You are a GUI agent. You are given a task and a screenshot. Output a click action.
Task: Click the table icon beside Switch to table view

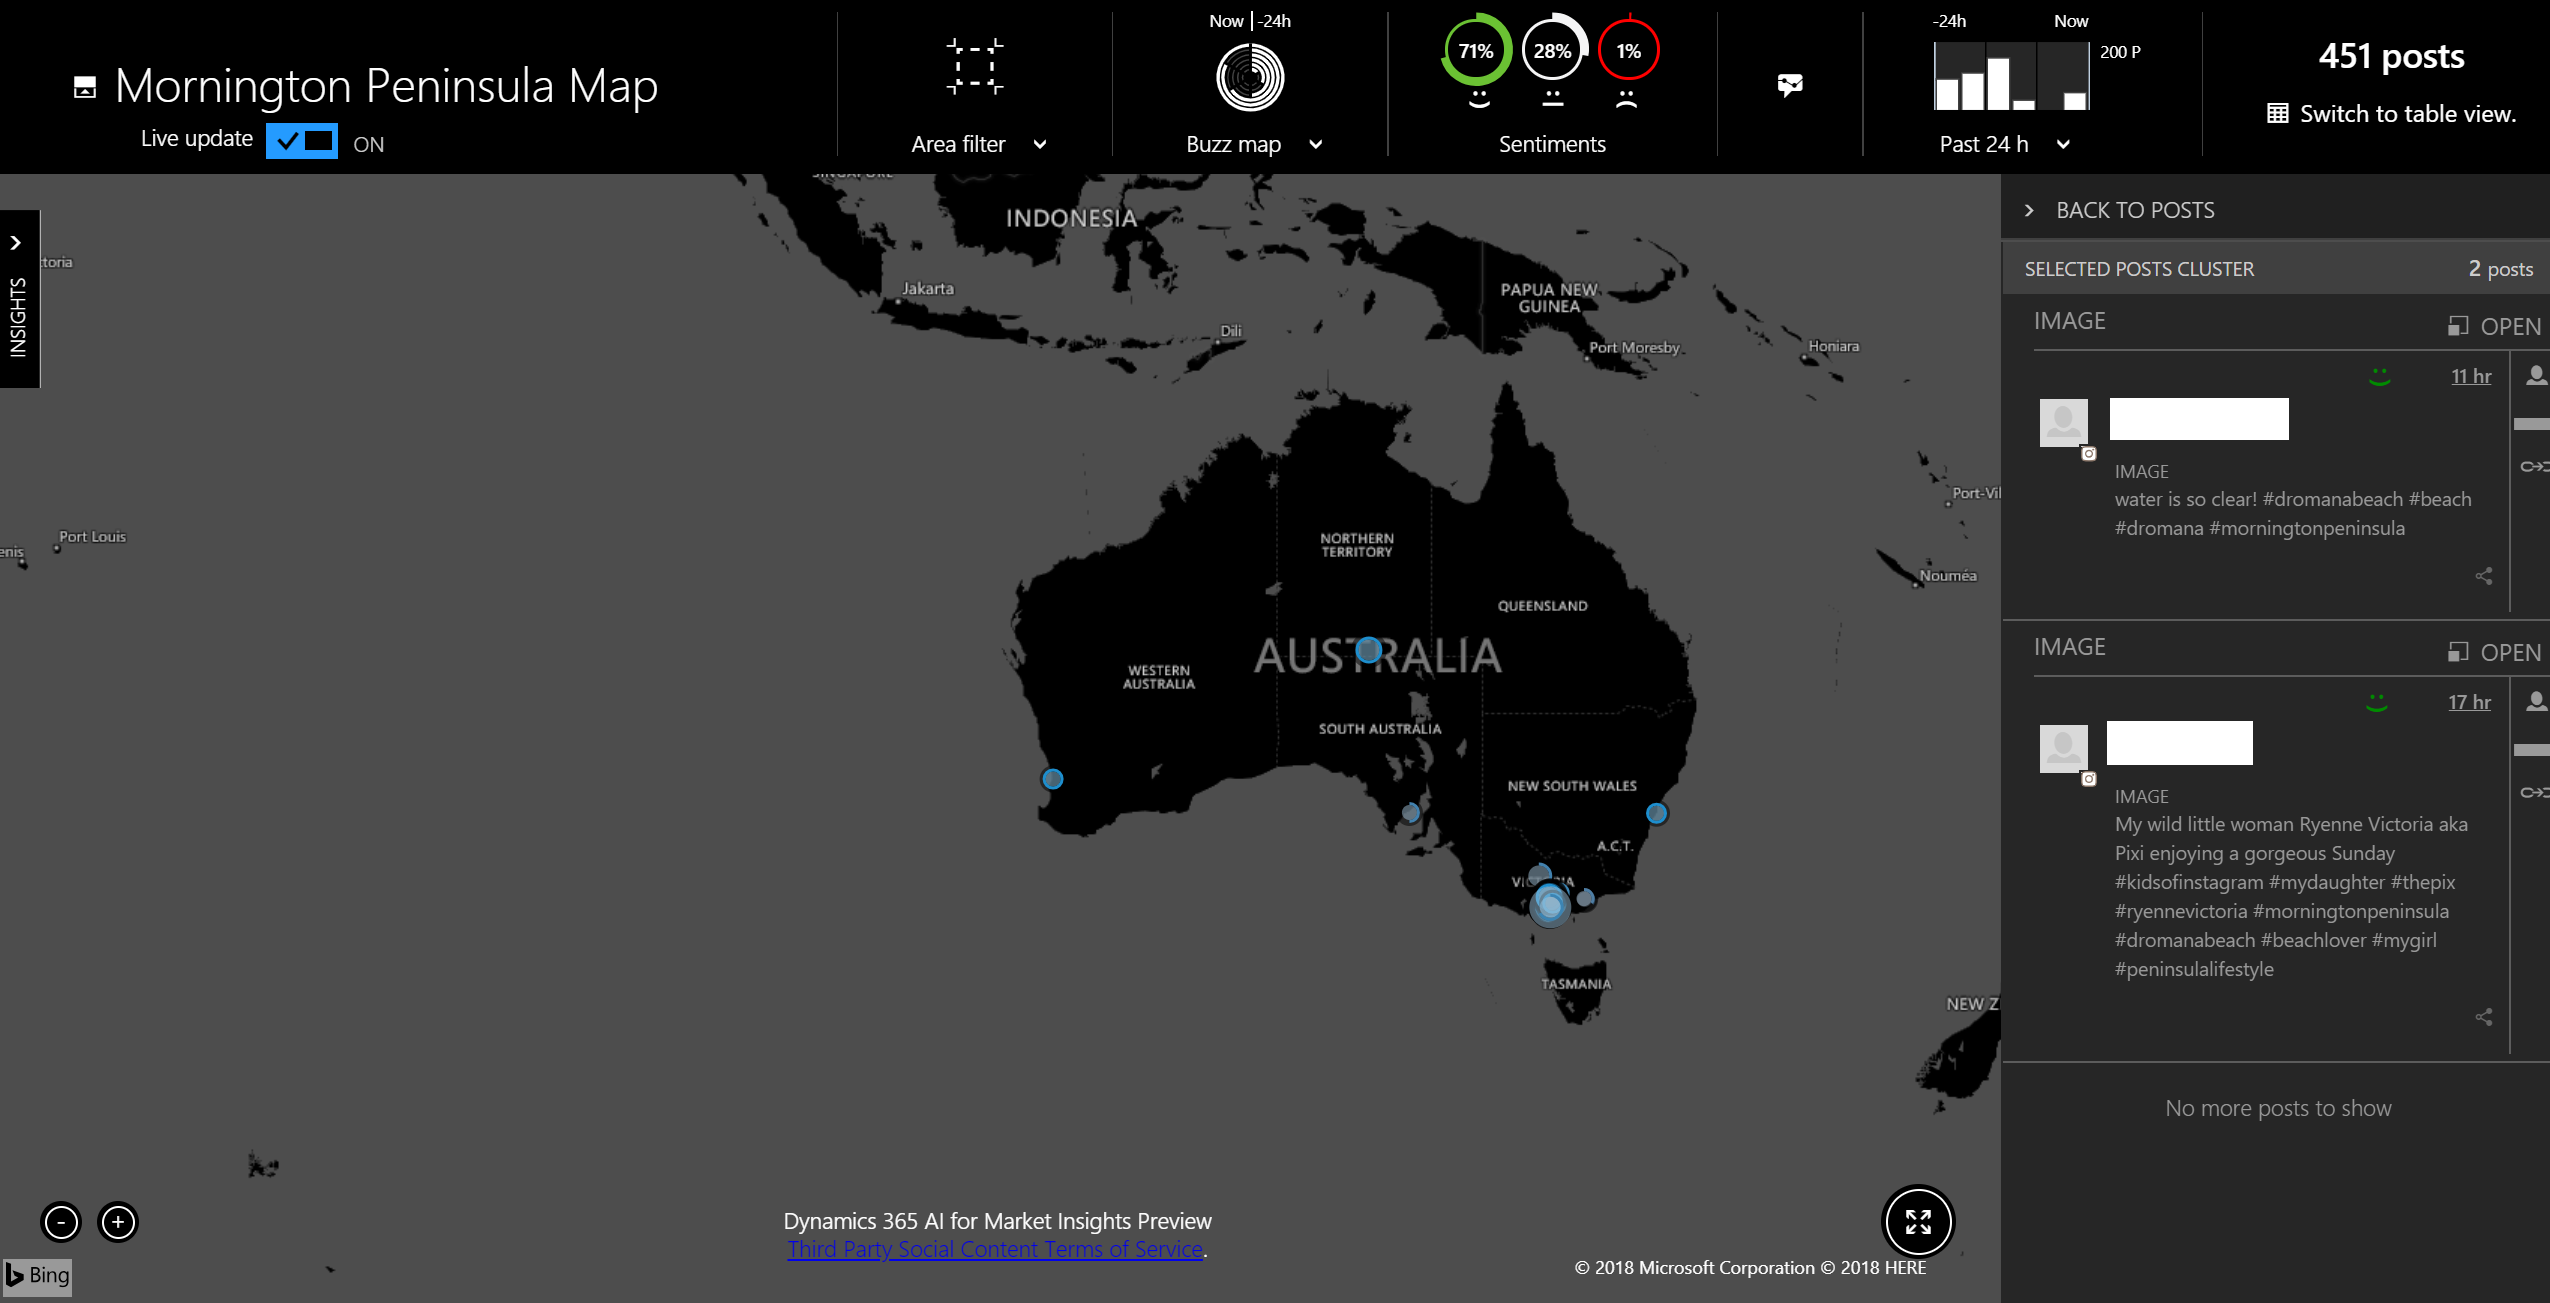click(2277, 113)
